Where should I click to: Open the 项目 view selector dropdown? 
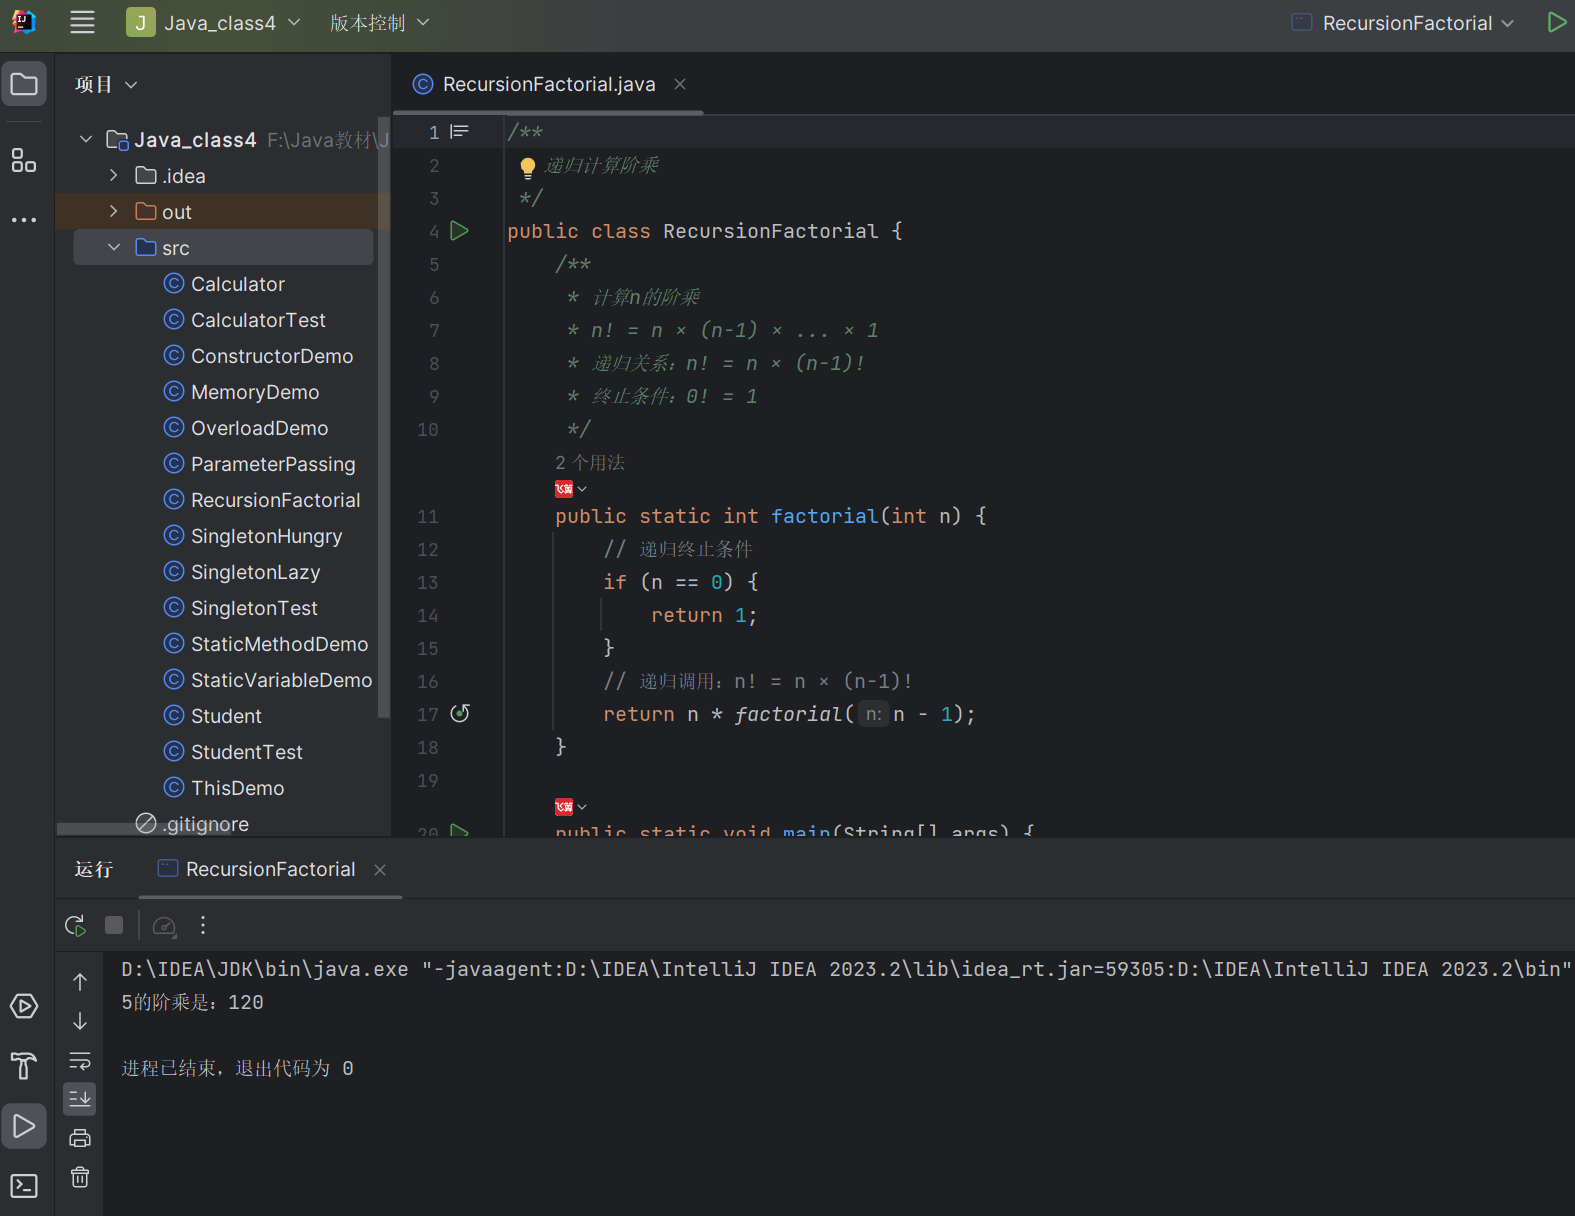106,84
